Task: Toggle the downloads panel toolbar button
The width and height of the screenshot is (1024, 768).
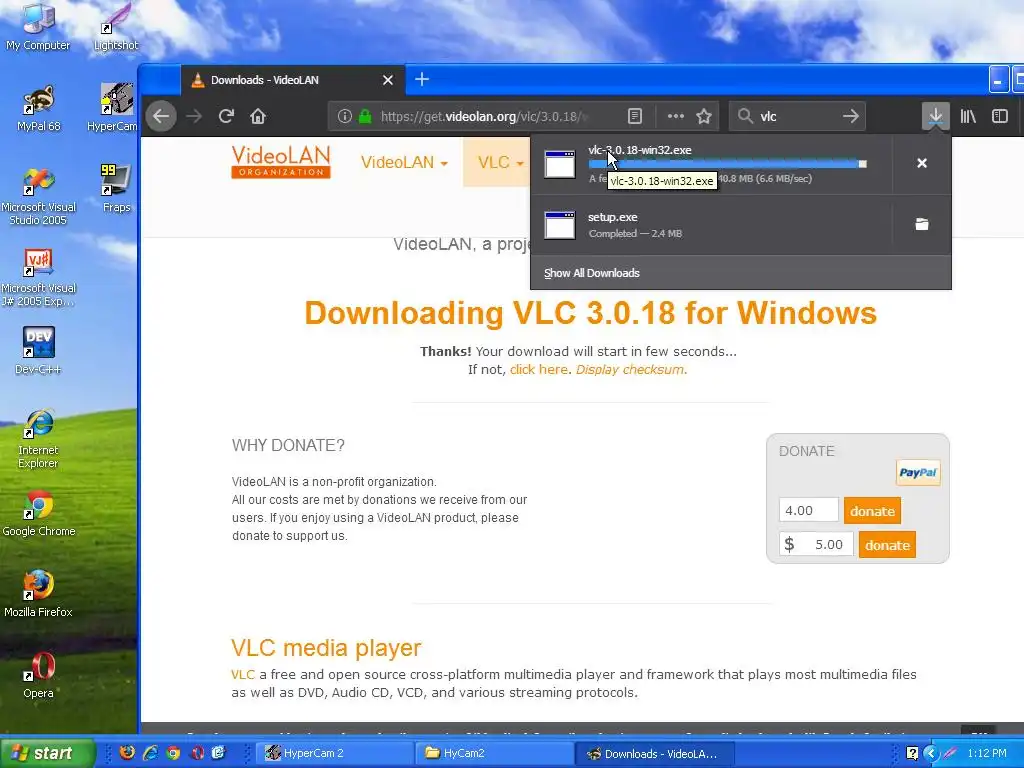Action: pyautogui.click(x=935, y=116)
